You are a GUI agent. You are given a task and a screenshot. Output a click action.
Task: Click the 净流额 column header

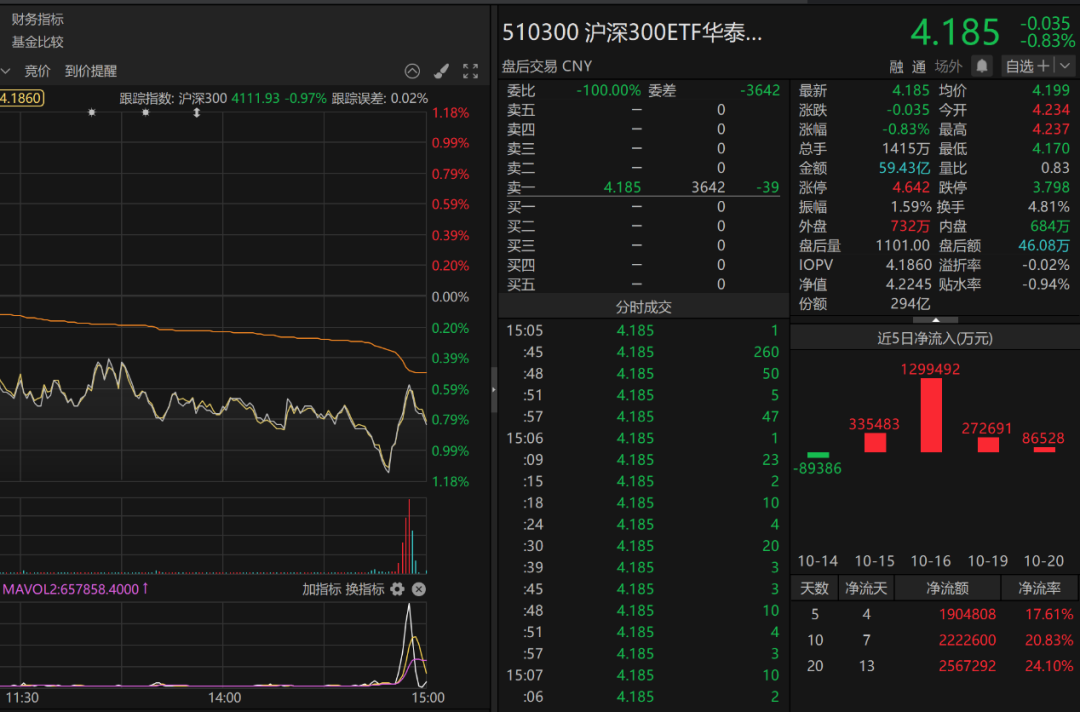(947, 588)
